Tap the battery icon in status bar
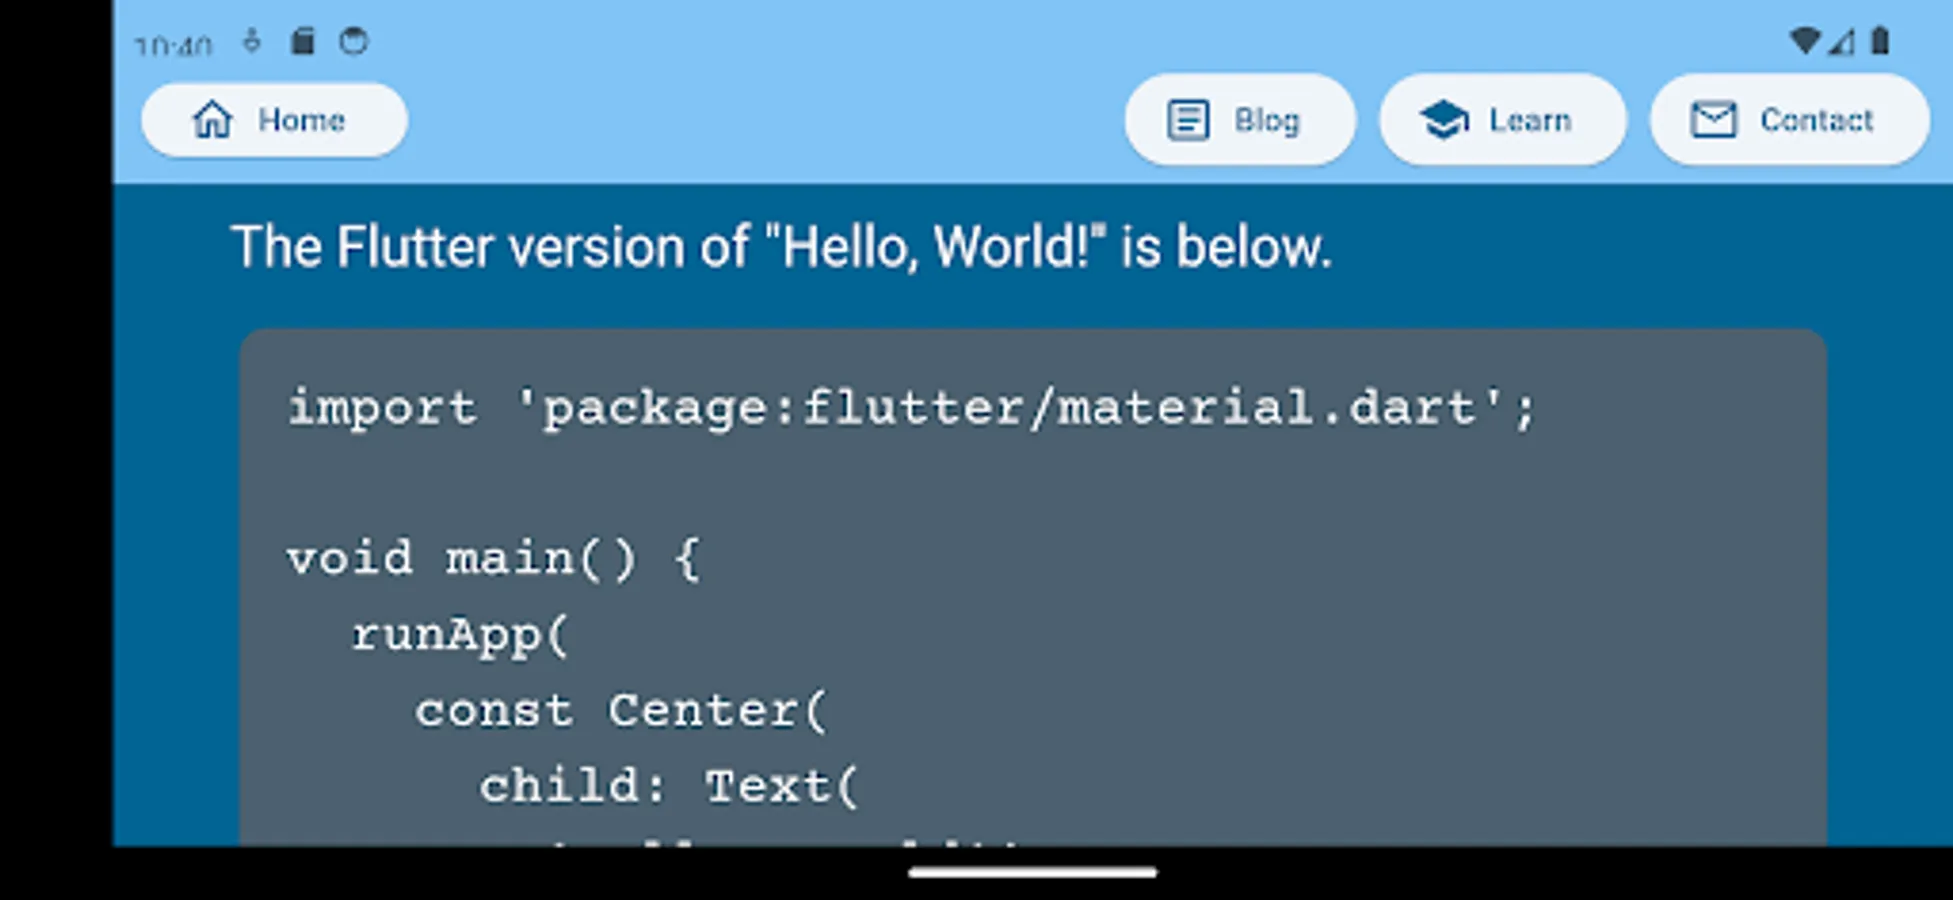 1880,41
